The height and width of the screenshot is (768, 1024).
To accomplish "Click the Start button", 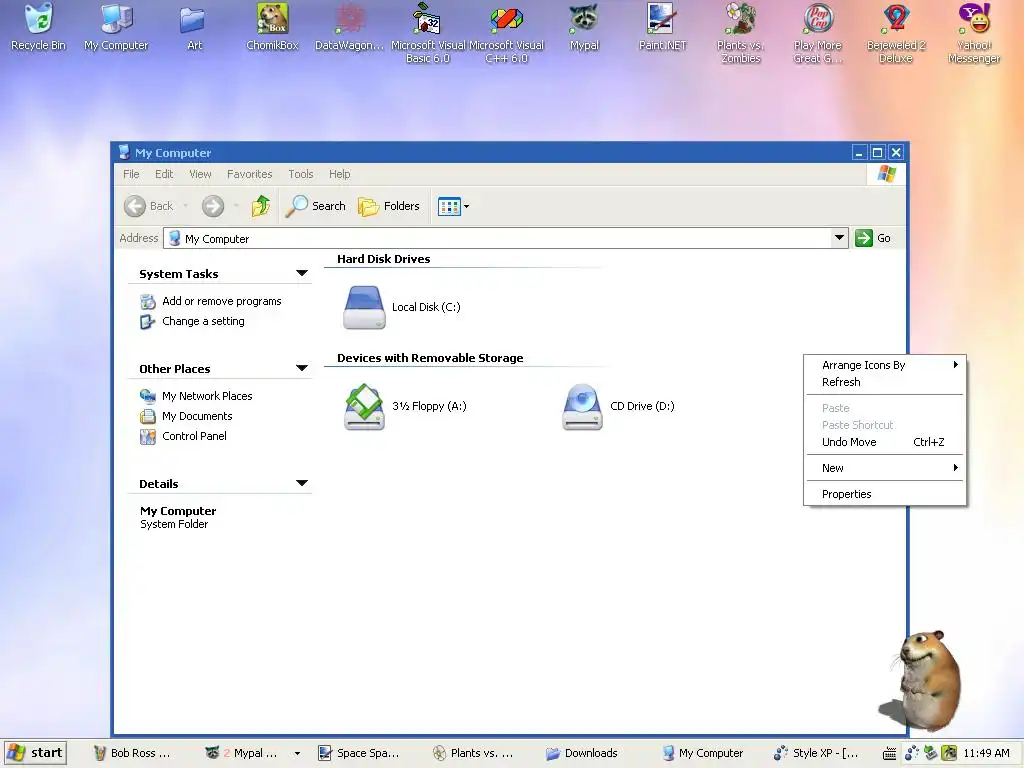I will pyautogui.click(x=35, y=753).
